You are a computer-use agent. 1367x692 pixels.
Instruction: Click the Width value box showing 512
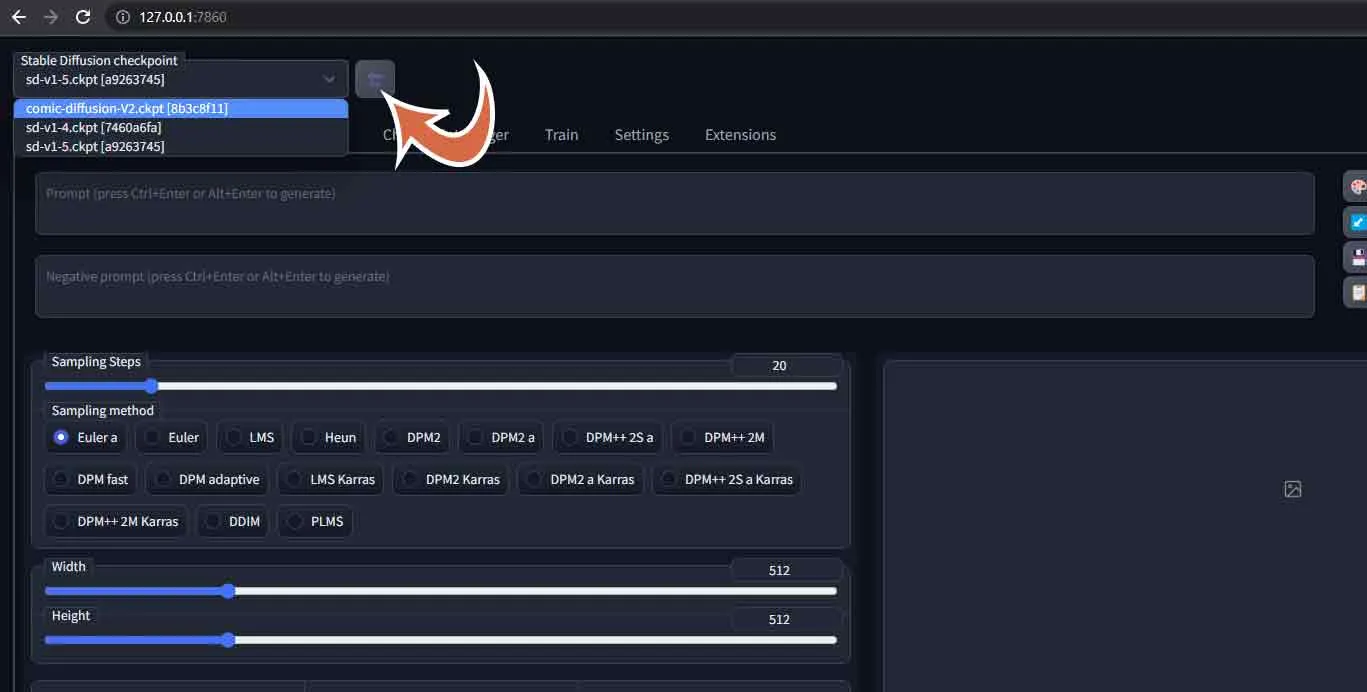coord(786,570)
